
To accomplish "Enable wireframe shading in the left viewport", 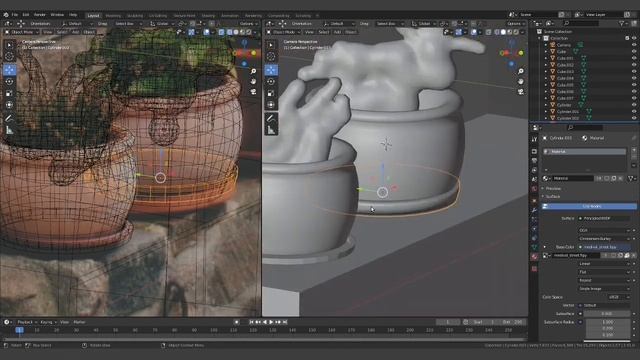I will [229, 32].
